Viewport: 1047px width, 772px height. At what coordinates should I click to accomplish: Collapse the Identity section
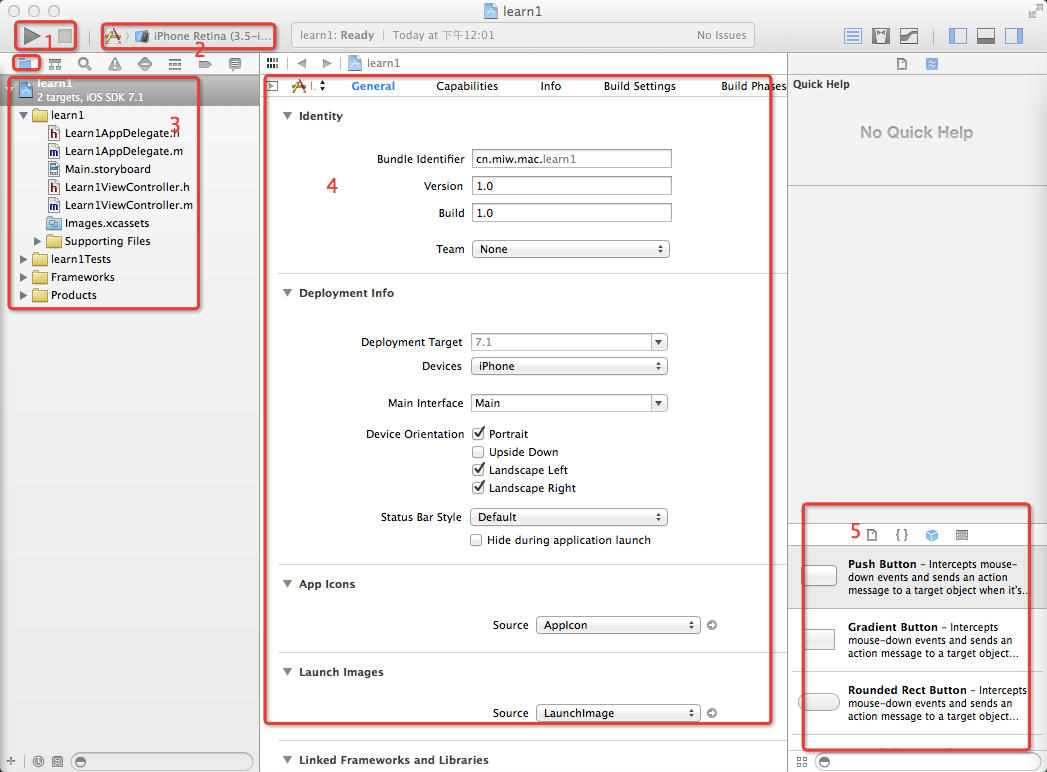(287, 116)
